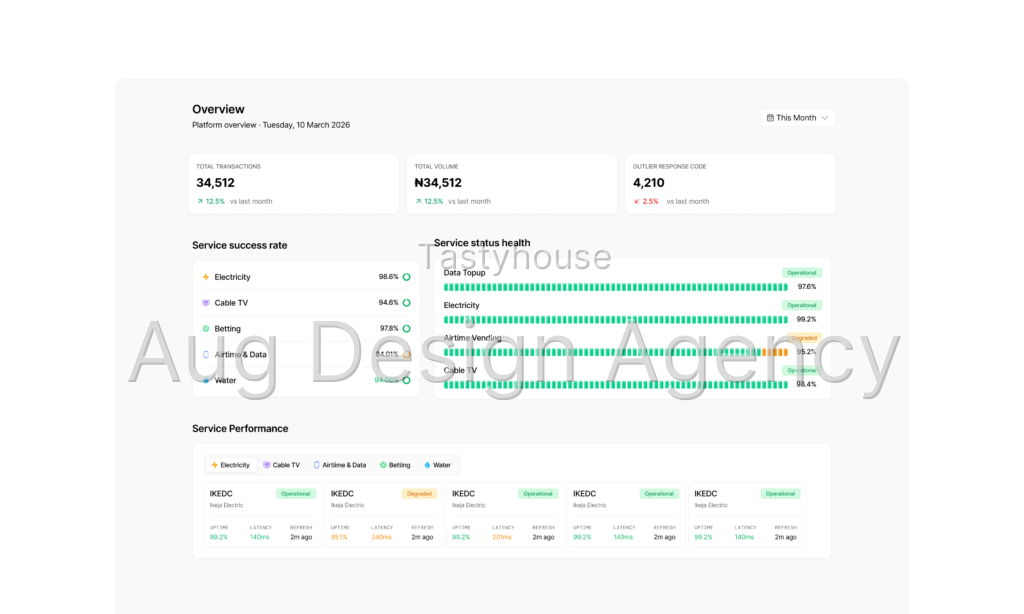The image size is (1024, 614).
Task: Click the date text Tuesday, 10 March 2026
Action: click(x=306, y=125)
